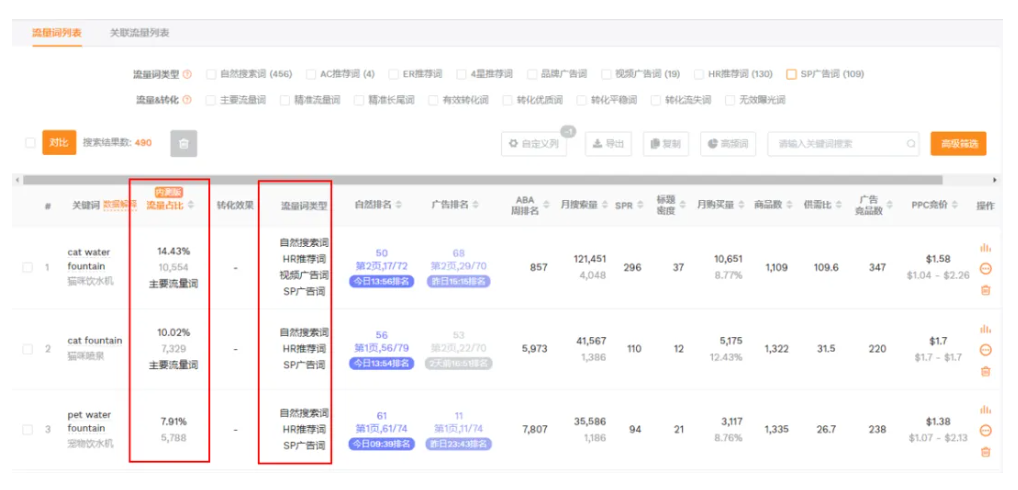Open bar chart icon for cat fountain row

click(x=985, y=329)
